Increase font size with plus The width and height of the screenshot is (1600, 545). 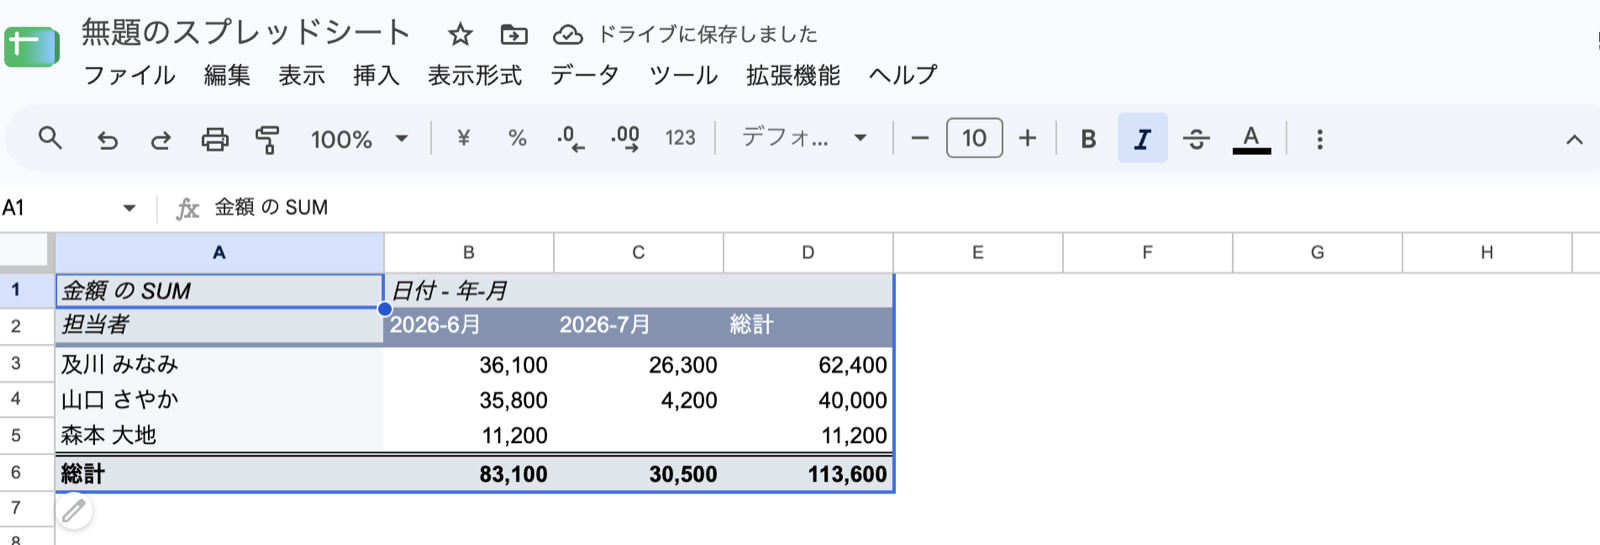[x=1027, y=138]
